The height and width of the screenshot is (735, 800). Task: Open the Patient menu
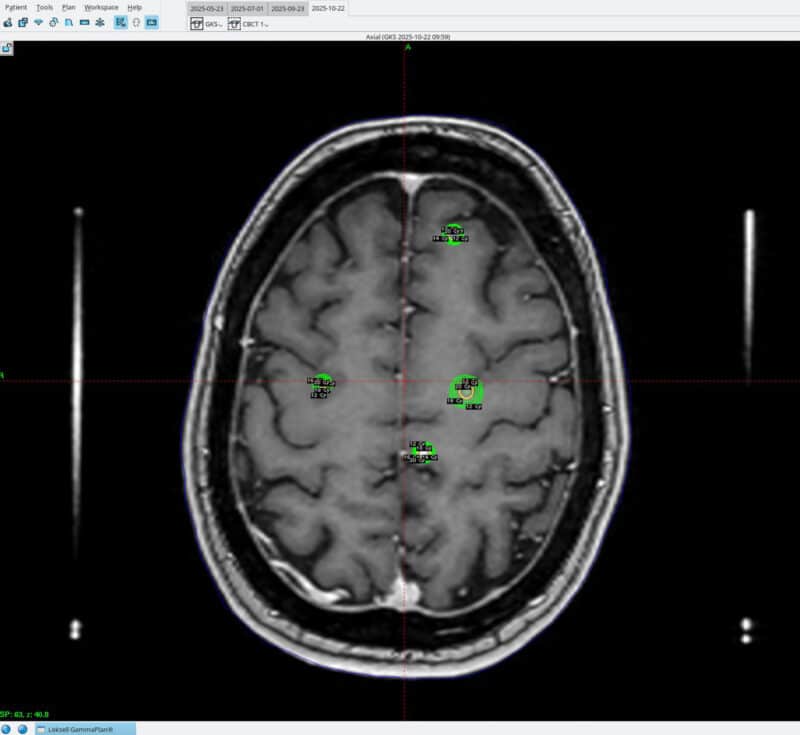click(x=16, y=7)
